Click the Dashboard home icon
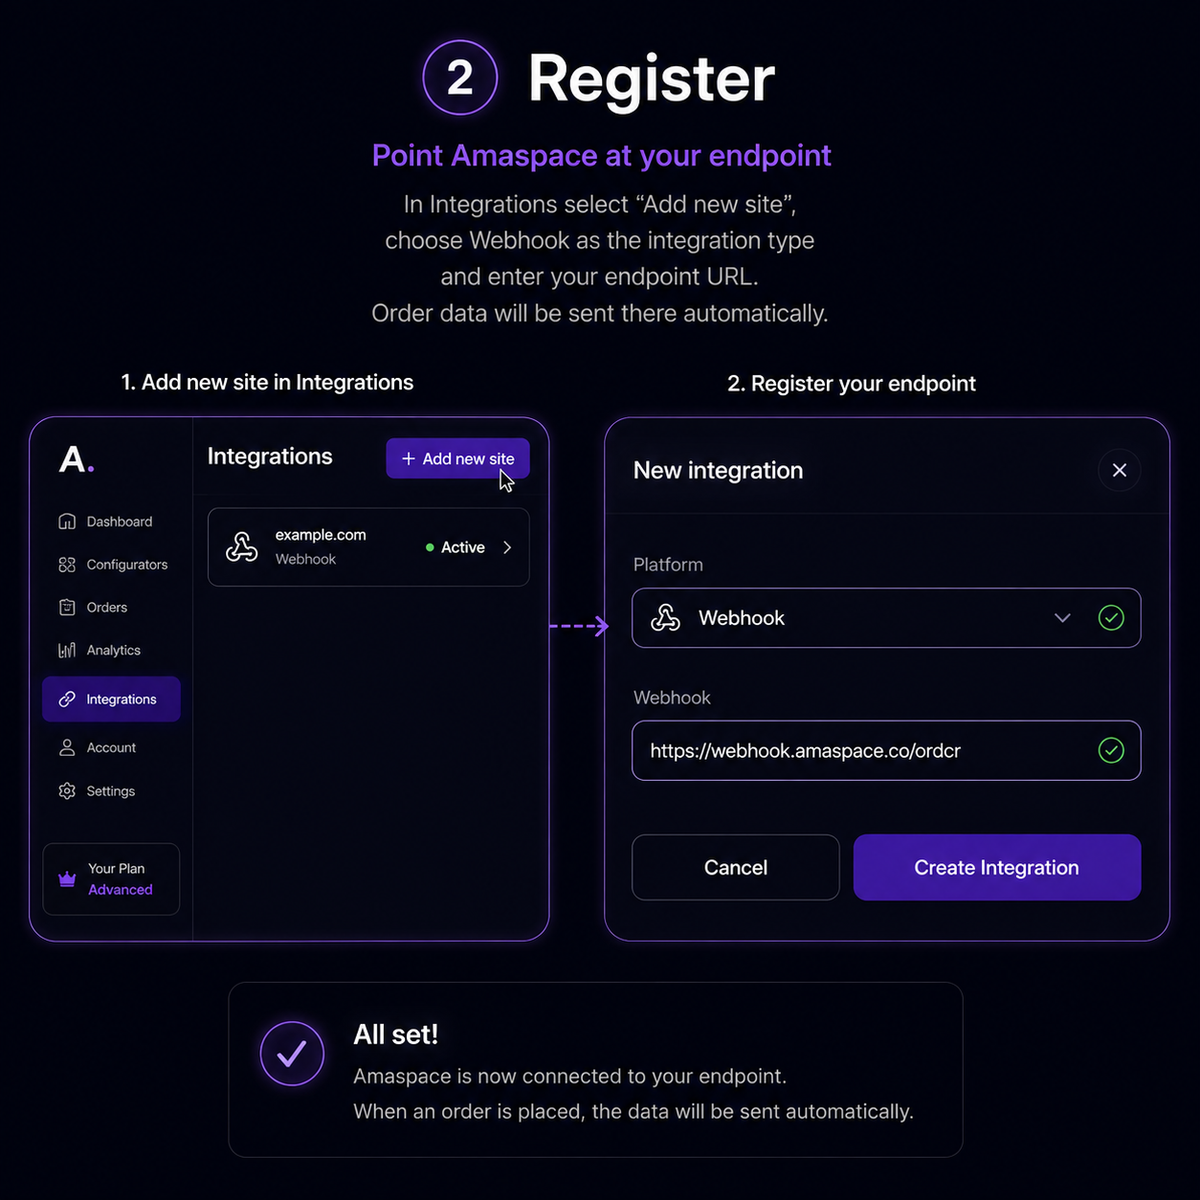 pyautogui.click(x=67, y=521)
